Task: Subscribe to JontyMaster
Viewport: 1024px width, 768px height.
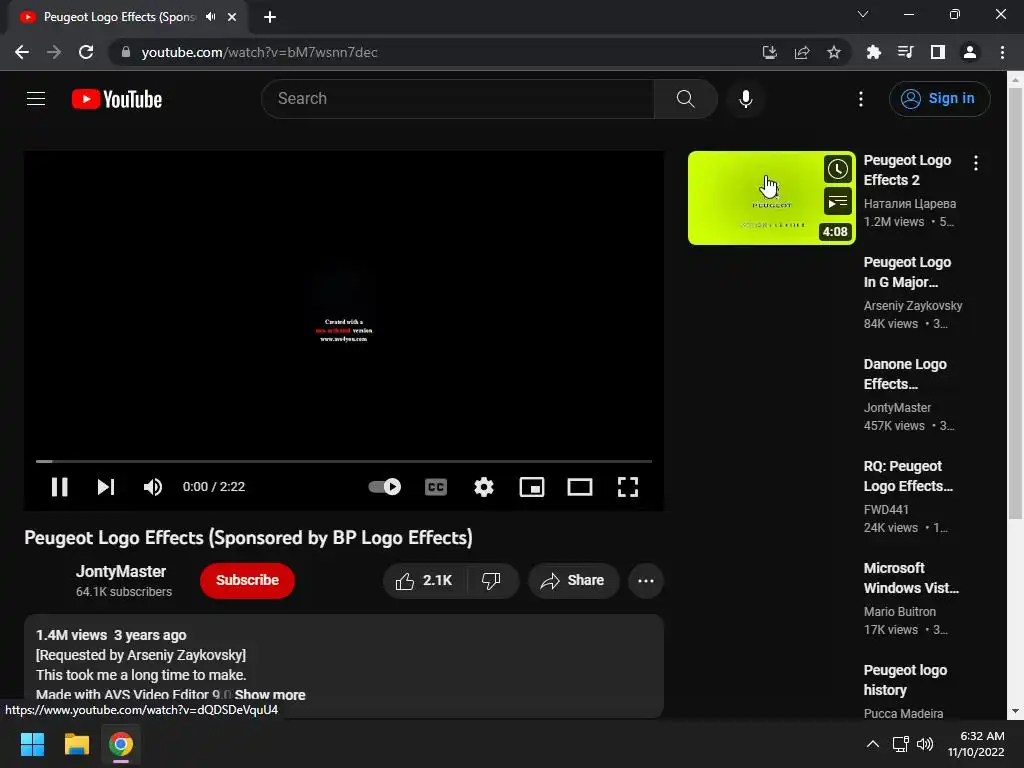Action: pos(248,580)
